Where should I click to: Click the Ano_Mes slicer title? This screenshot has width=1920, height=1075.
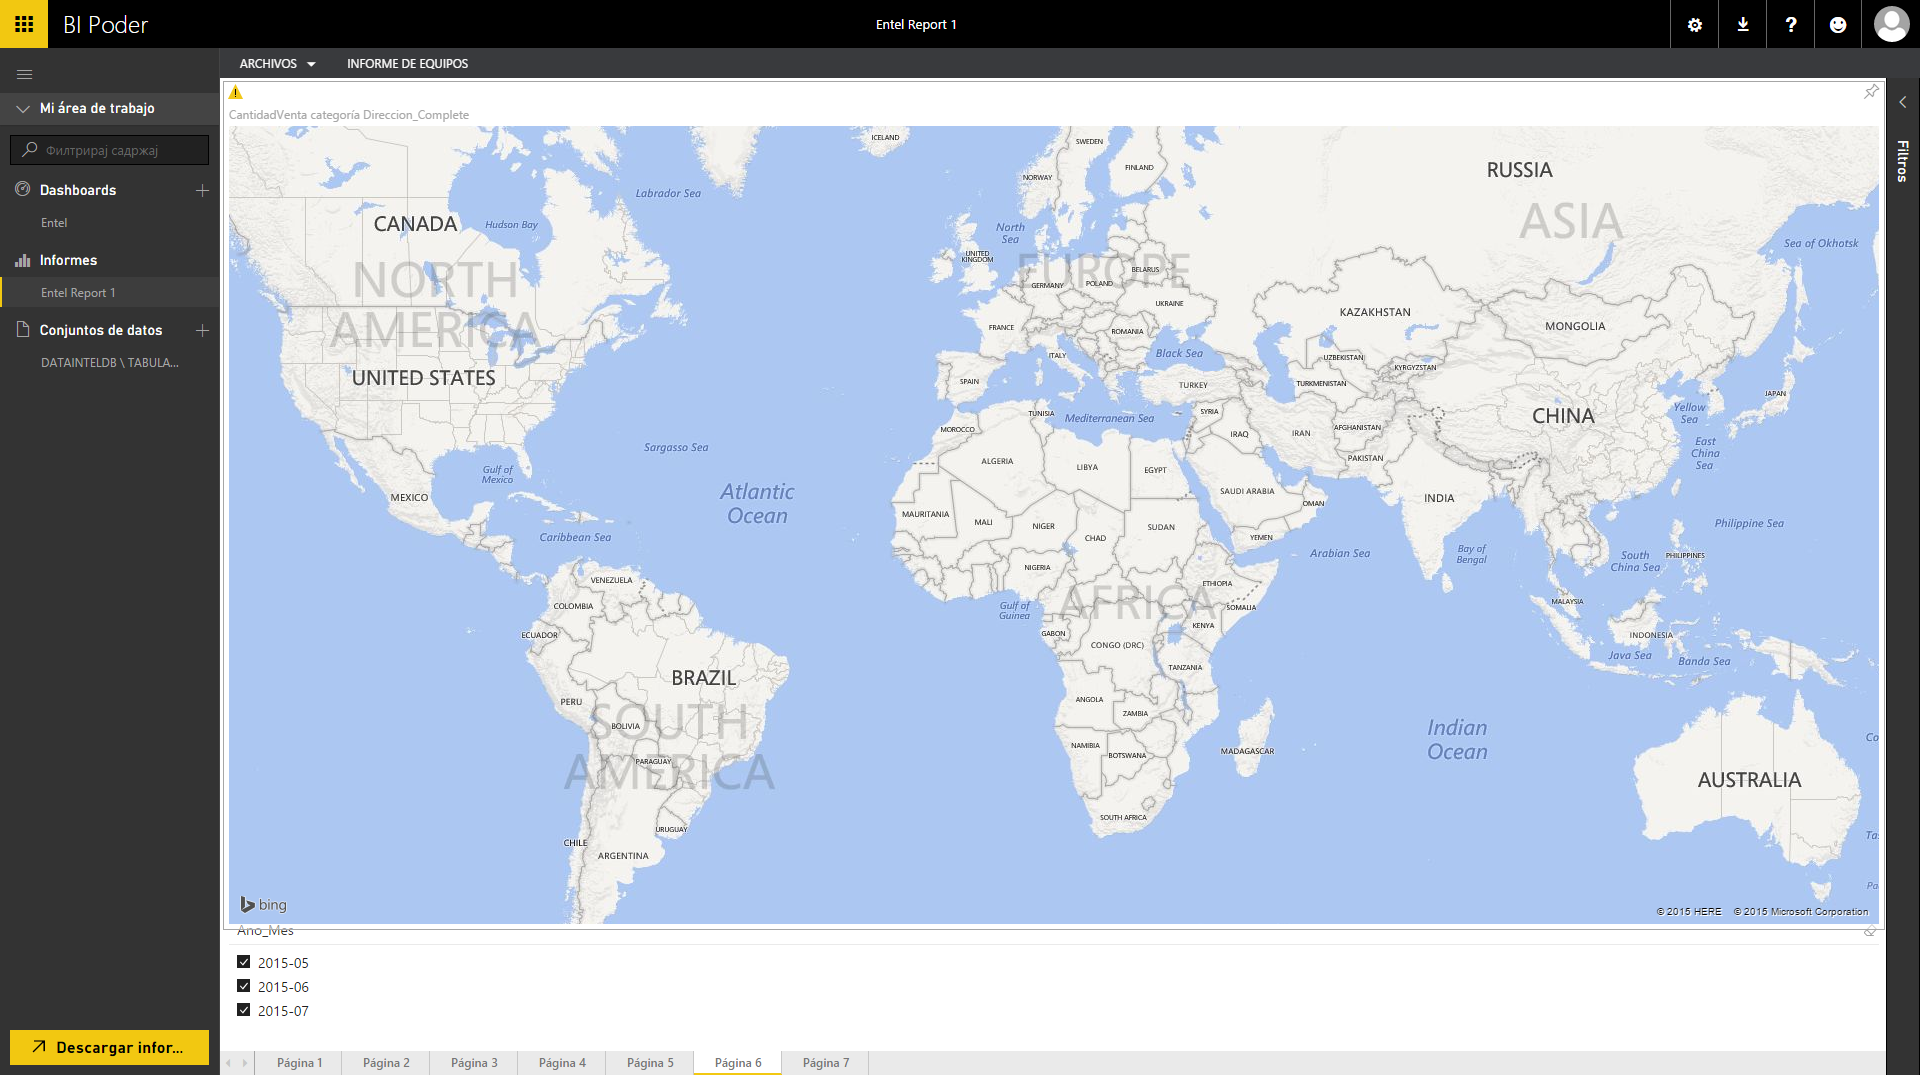click(265, 931)
